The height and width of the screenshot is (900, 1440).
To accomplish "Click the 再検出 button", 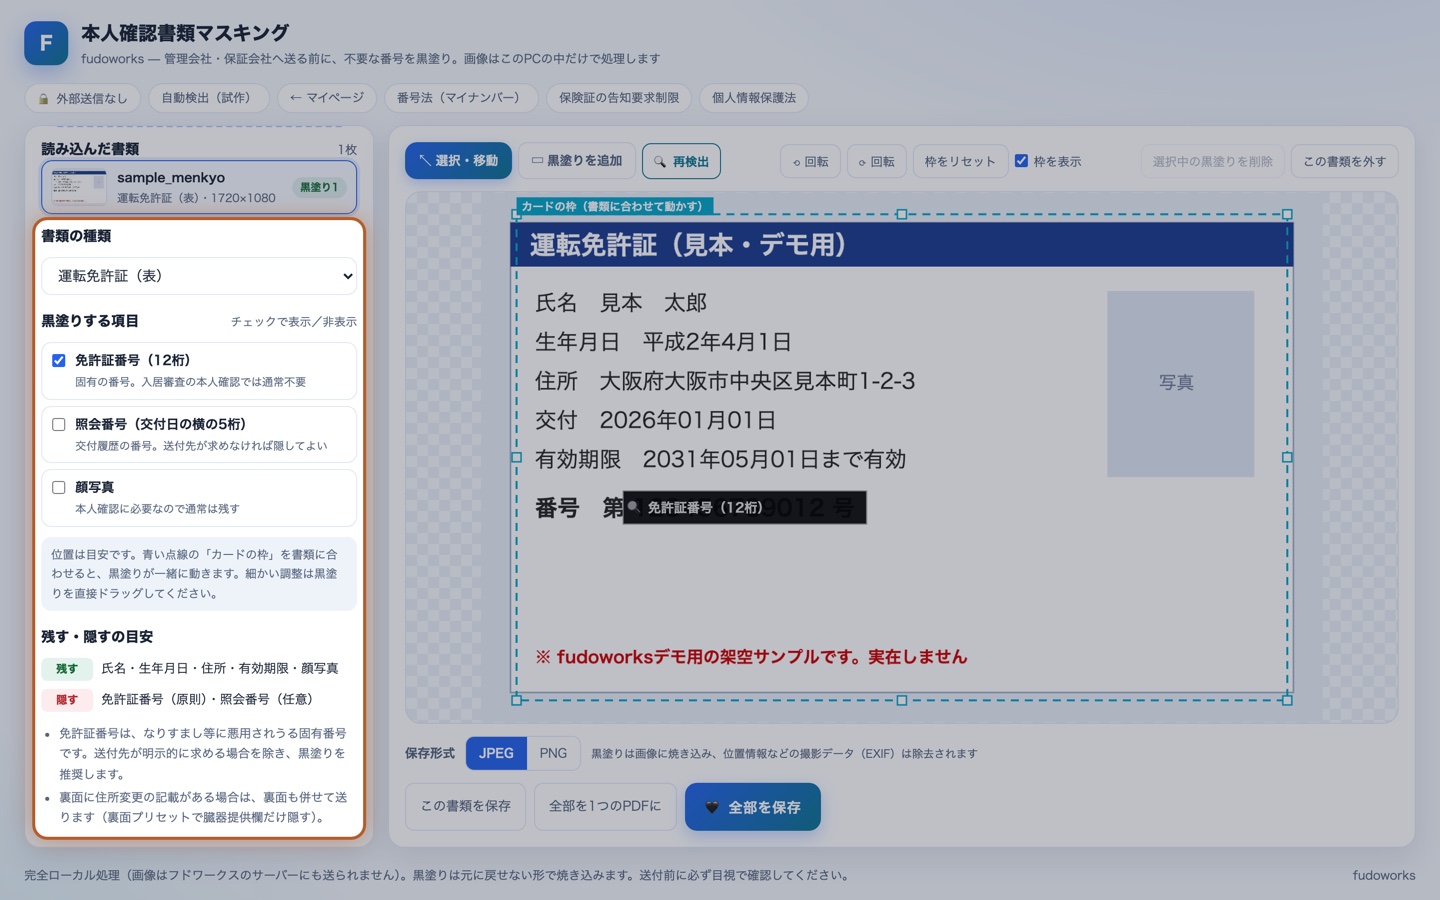I will coord(681,161).
